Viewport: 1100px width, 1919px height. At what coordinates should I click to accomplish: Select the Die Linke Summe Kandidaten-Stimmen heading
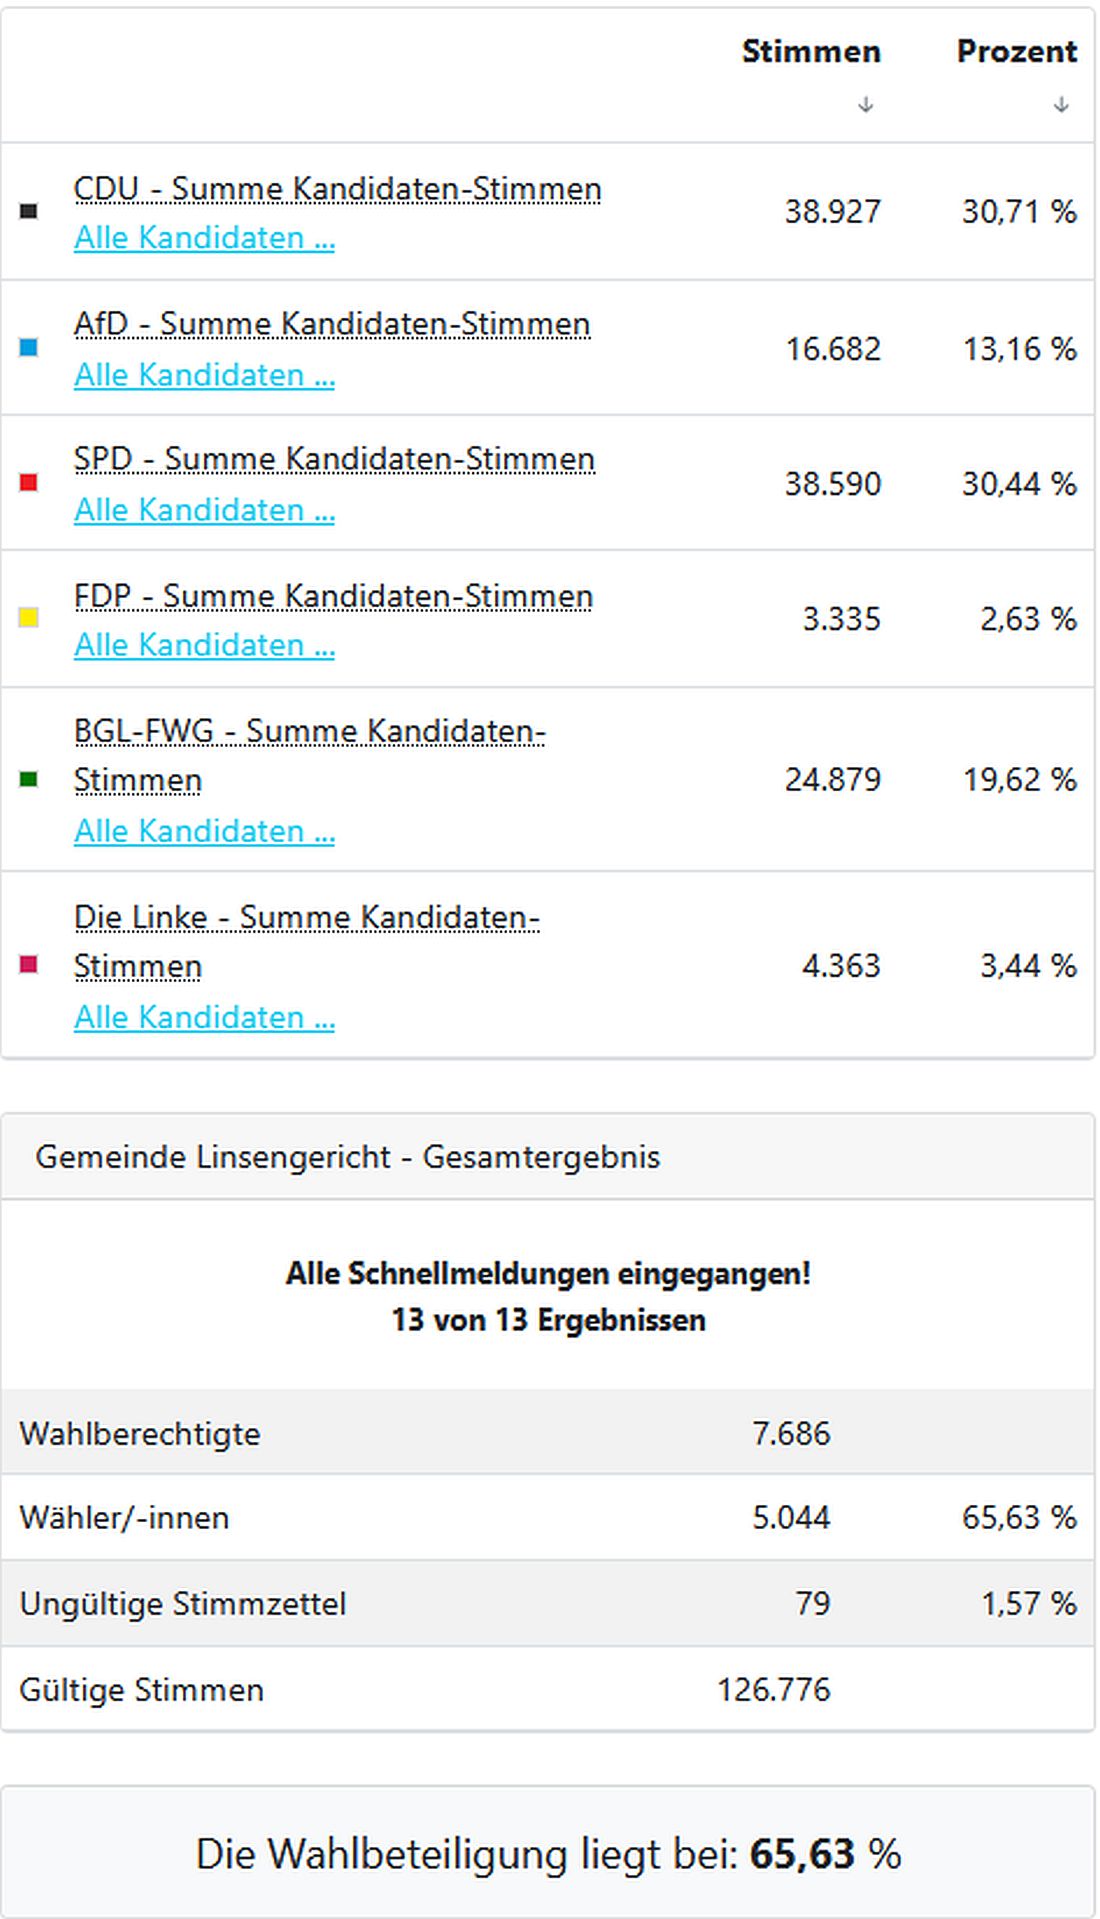(x=305, y=917)
